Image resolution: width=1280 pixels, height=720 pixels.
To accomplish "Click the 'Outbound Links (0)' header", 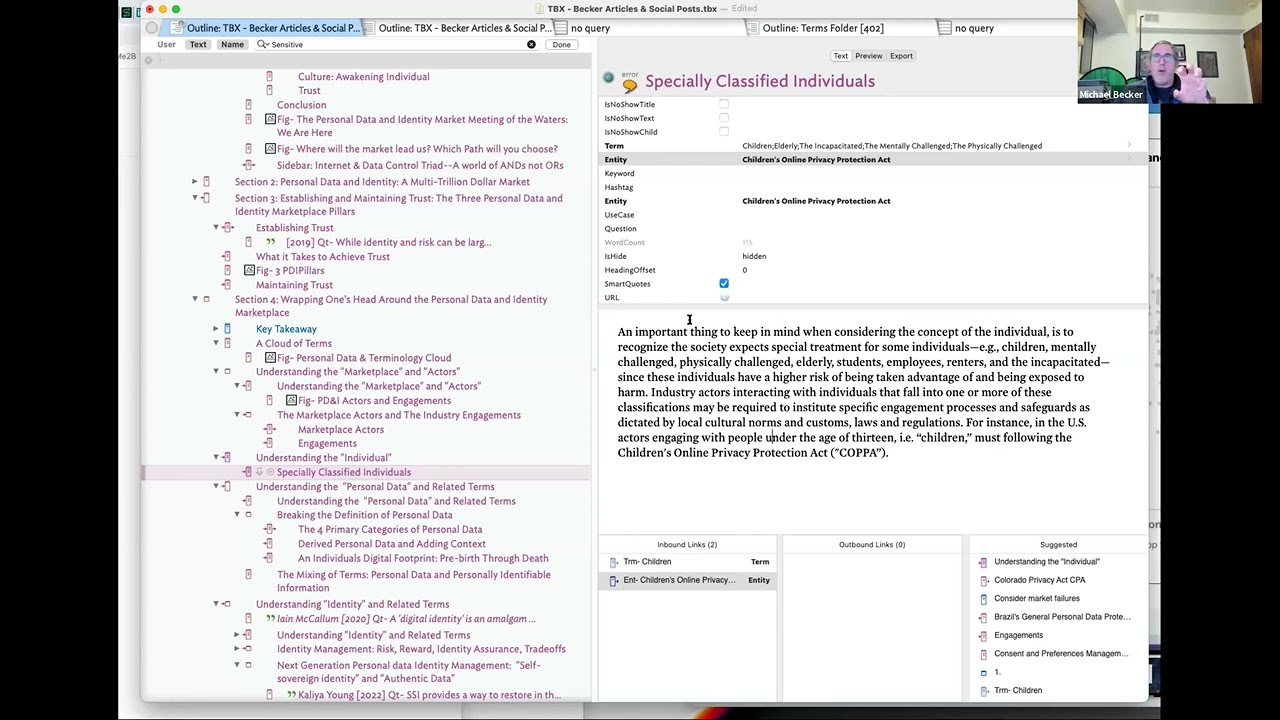I will pos(872,545).
